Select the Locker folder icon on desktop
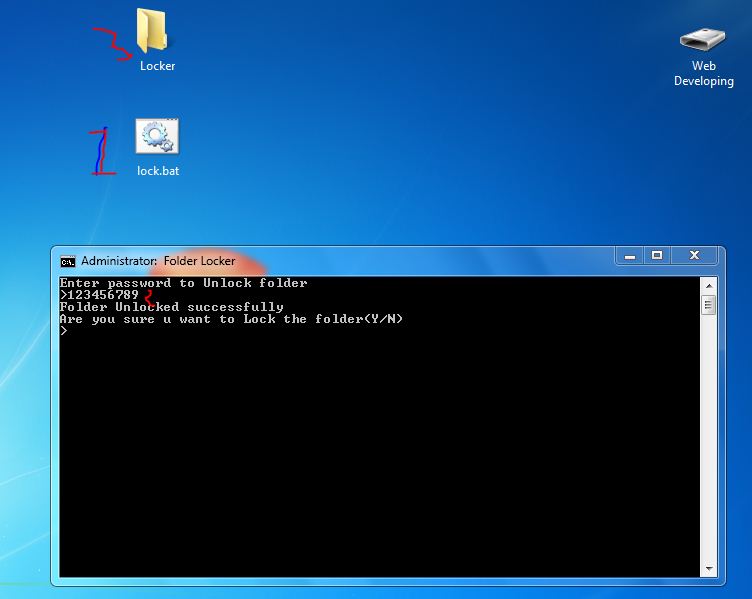This screenshot has height=599, width=752. coord(153,30)
